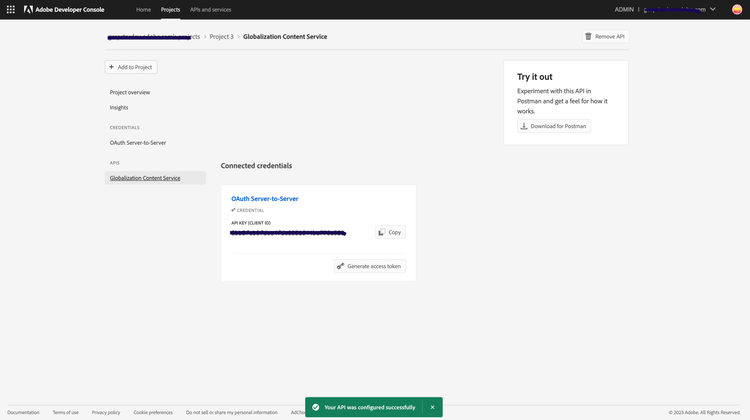750x420 pixels.
Task: Open the user profile avatar
Action: 737,9
